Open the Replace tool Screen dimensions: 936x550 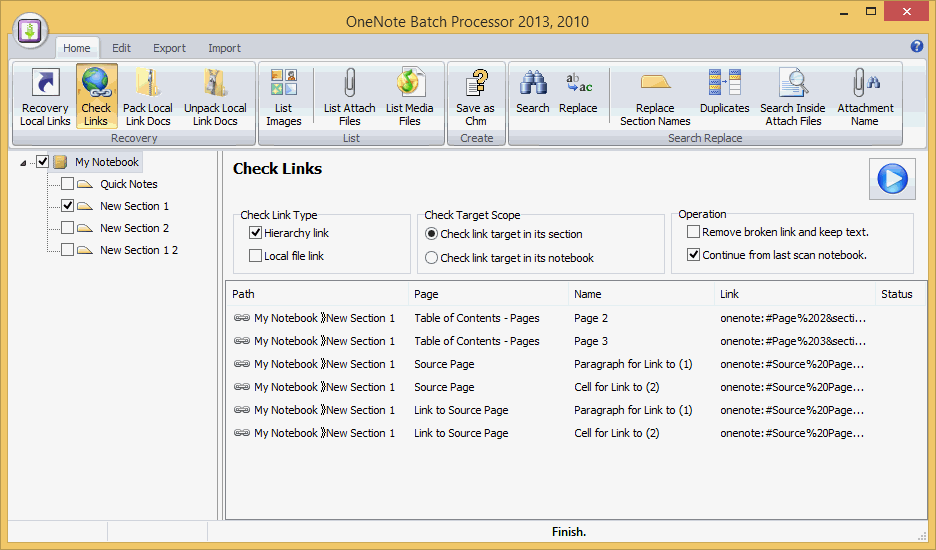point(578,91)
